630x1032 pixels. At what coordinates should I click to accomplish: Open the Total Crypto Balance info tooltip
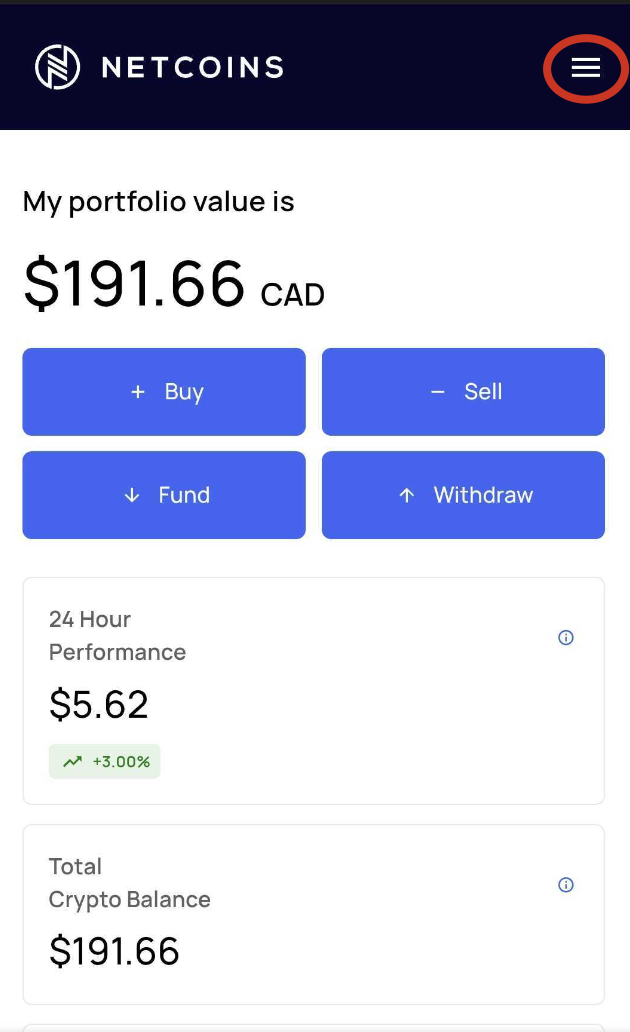coord(565,885)
